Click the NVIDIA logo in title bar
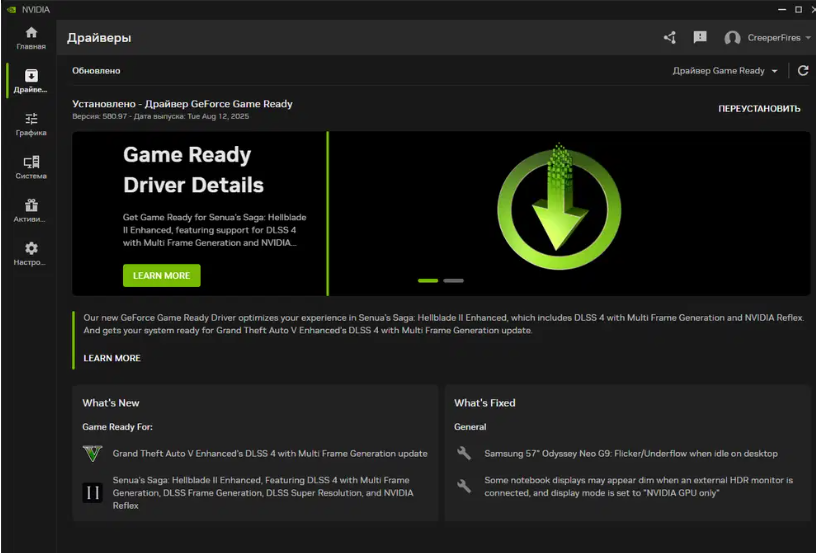The width and height of the screenshot is (816, 553). (x=11, y=9)
